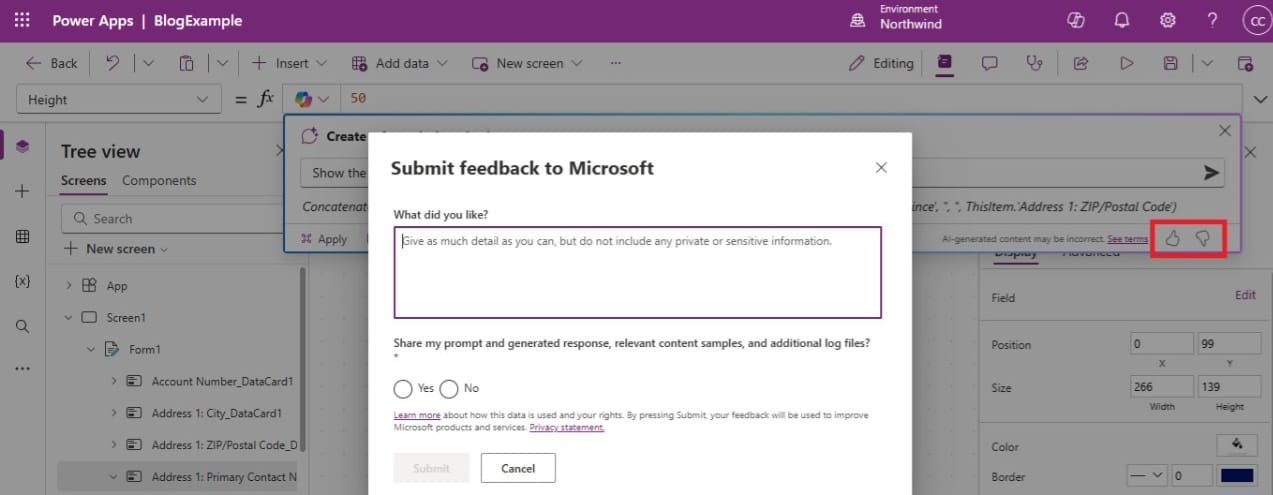
Task: Switch to the Components tab
Action: (x=159, y=181)
